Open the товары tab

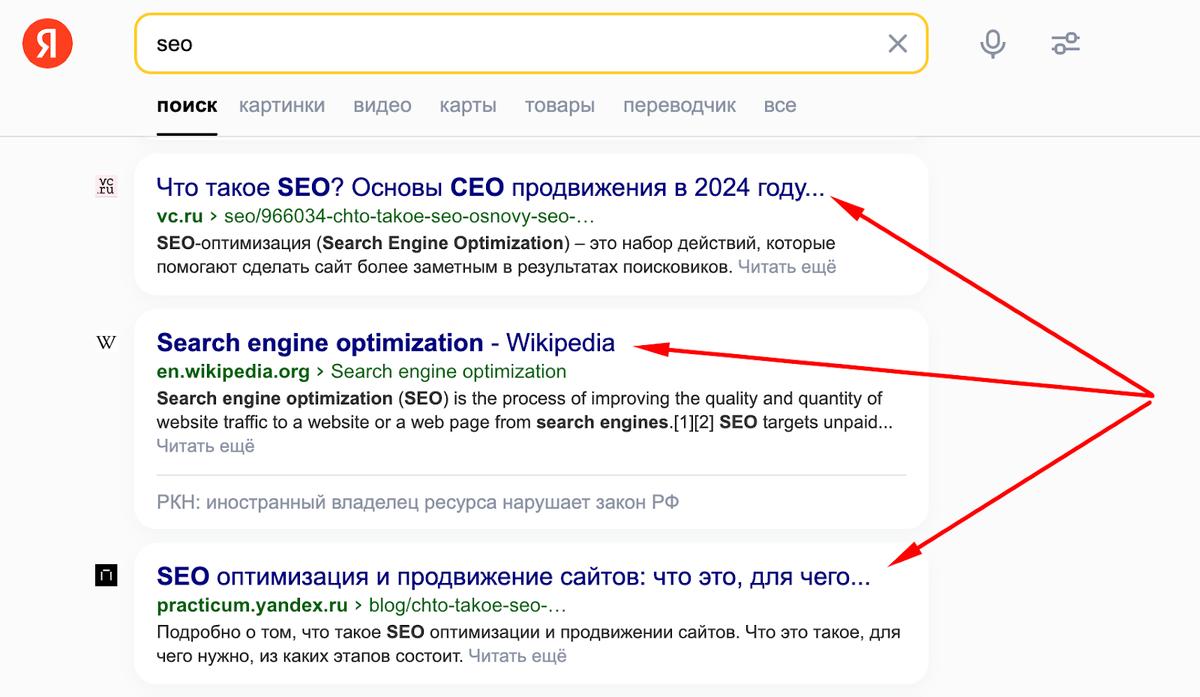point(560,105)
